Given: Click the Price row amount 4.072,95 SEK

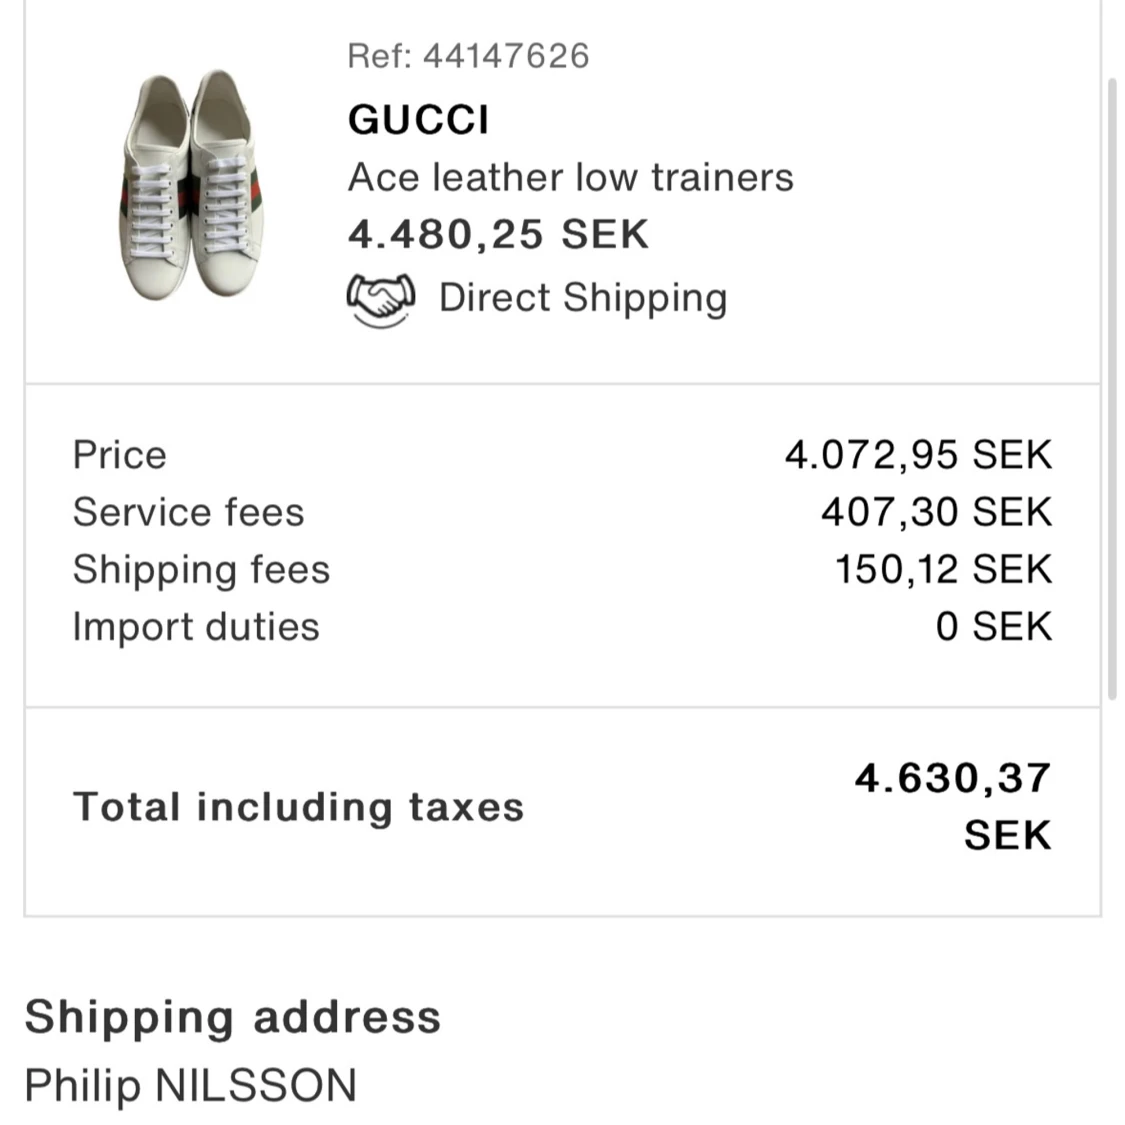Looking at the screenshot, I should (919, 454).
